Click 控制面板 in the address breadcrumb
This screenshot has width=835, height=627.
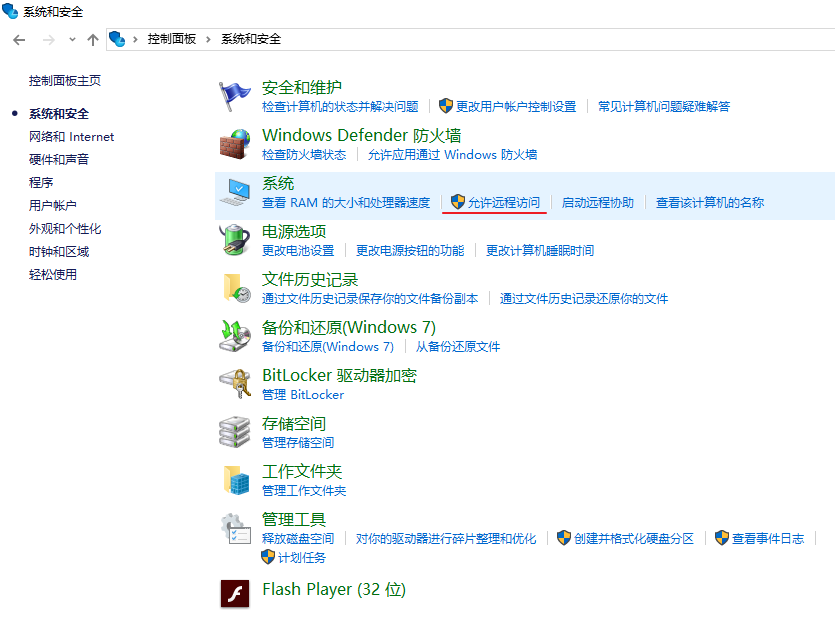172,39
